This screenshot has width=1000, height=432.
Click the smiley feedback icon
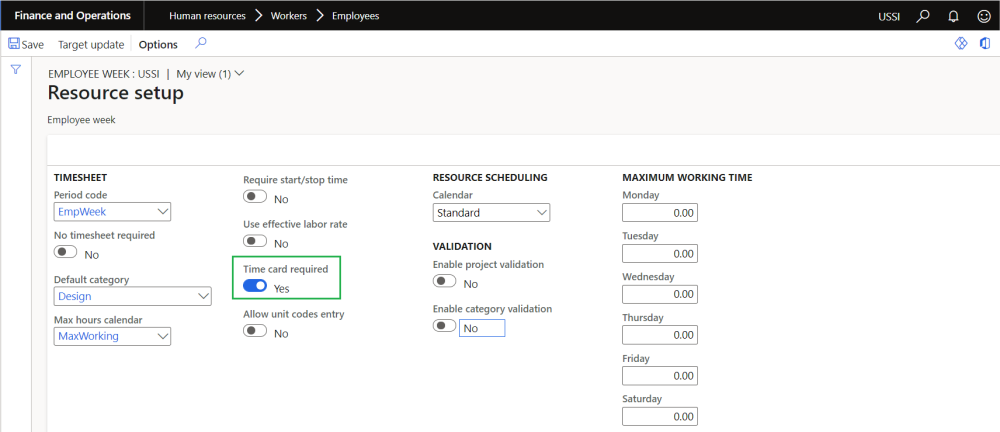[981, 16]
